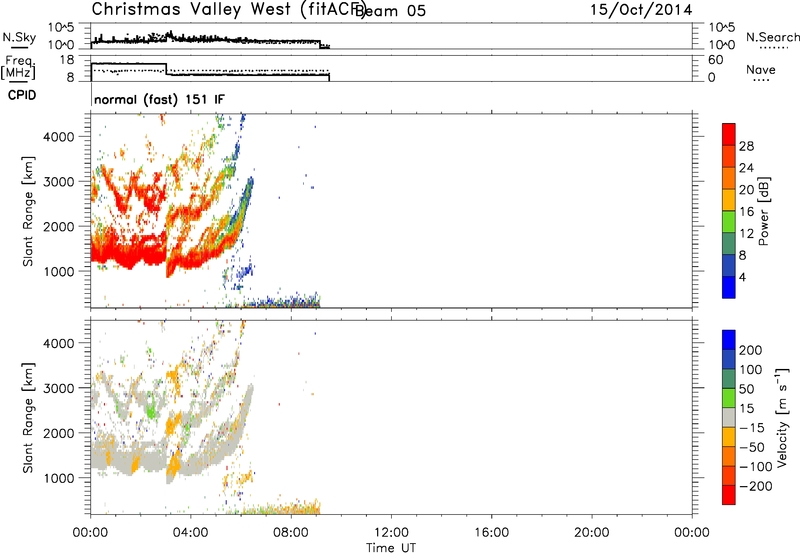This screenshot has height=554, width=800.
Task: Click the '16' power colorbar label
Action: (x=746, y=212)
